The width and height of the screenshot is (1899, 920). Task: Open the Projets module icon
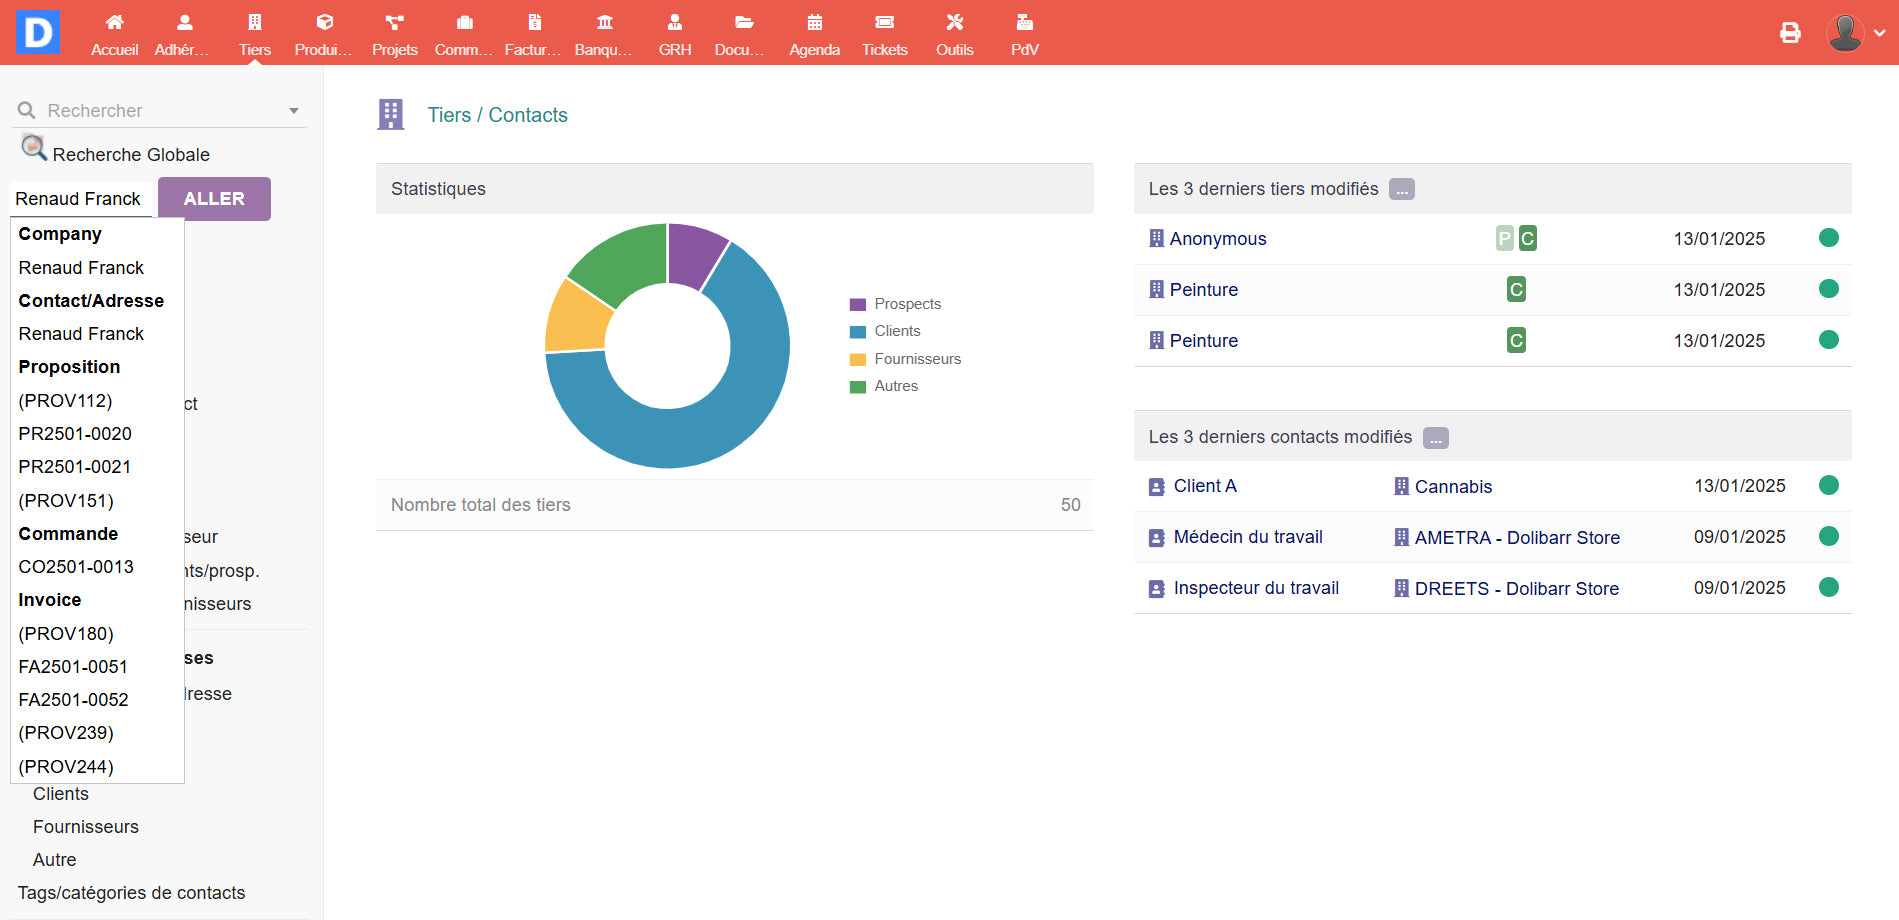coord(394,23)
